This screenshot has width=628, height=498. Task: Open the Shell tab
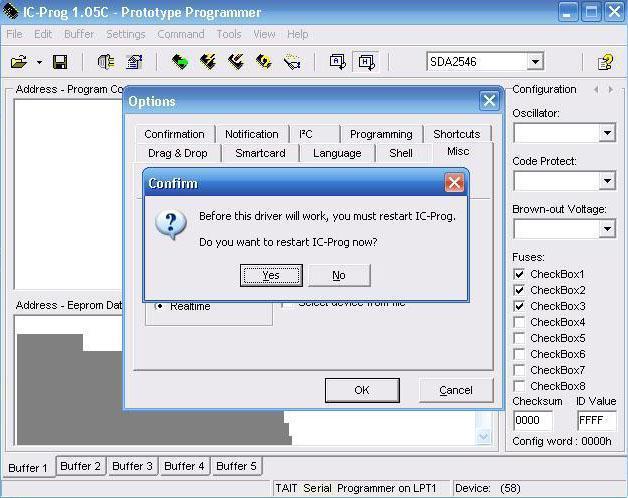click(x=401, y=153)
